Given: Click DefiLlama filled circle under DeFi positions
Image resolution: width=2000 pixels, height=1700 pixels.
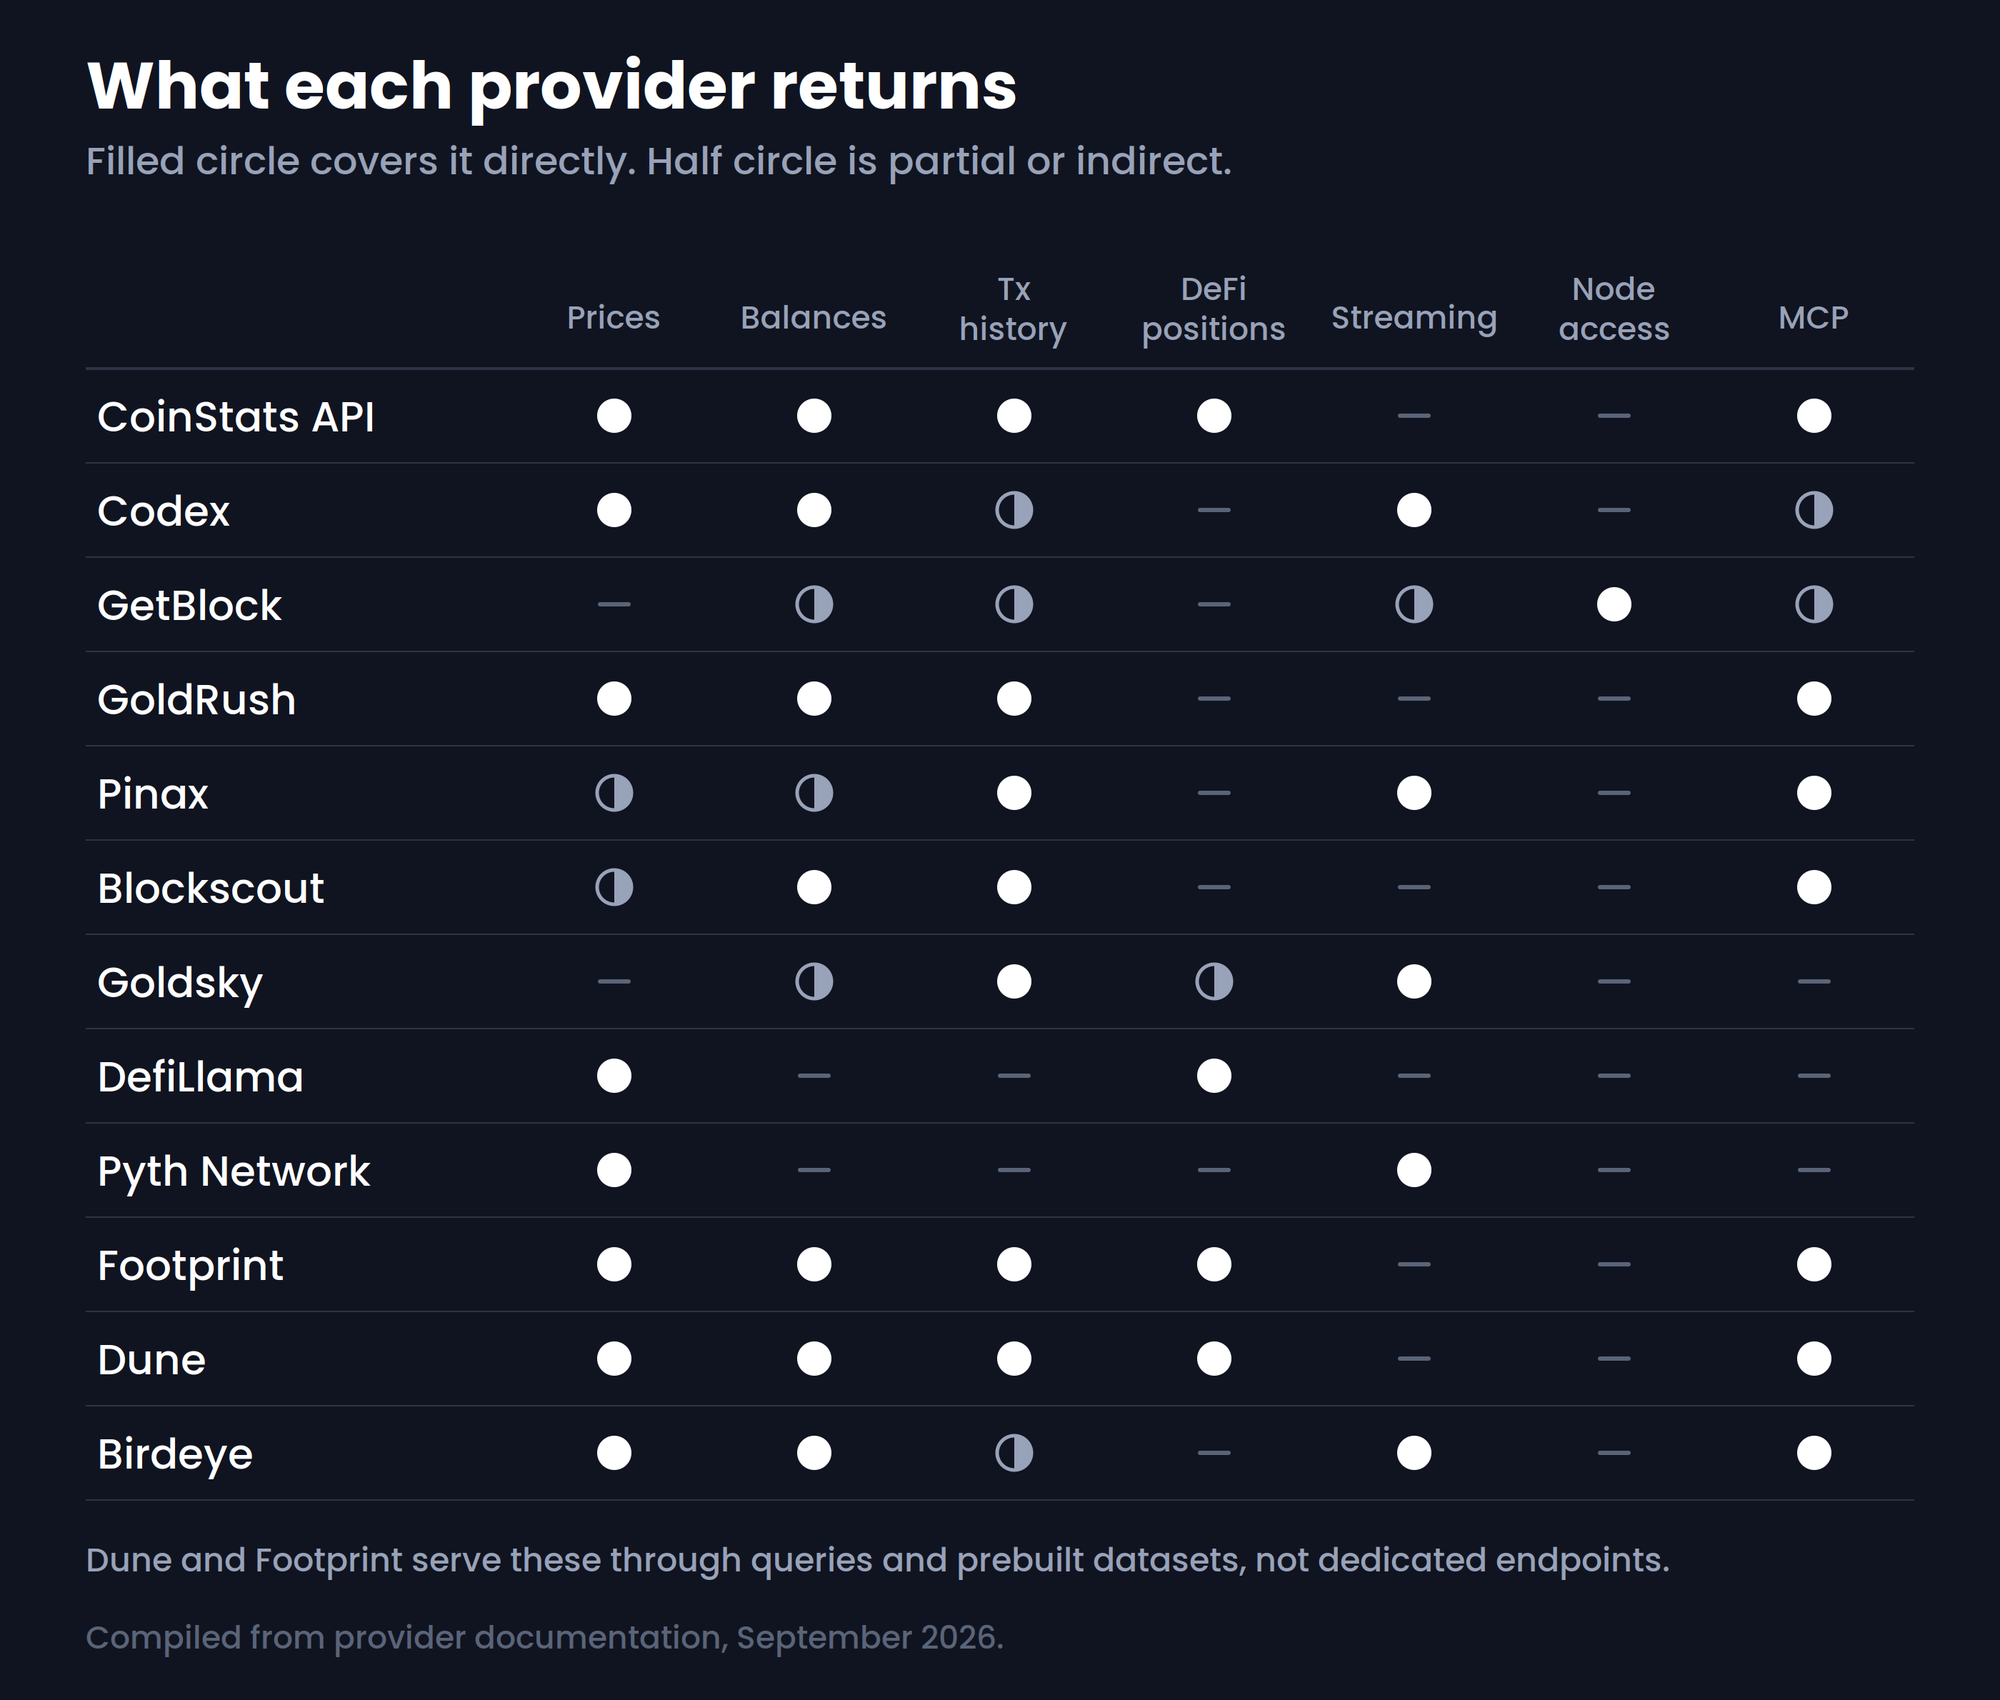Looking at the screenshot, I should 1214,1076.
